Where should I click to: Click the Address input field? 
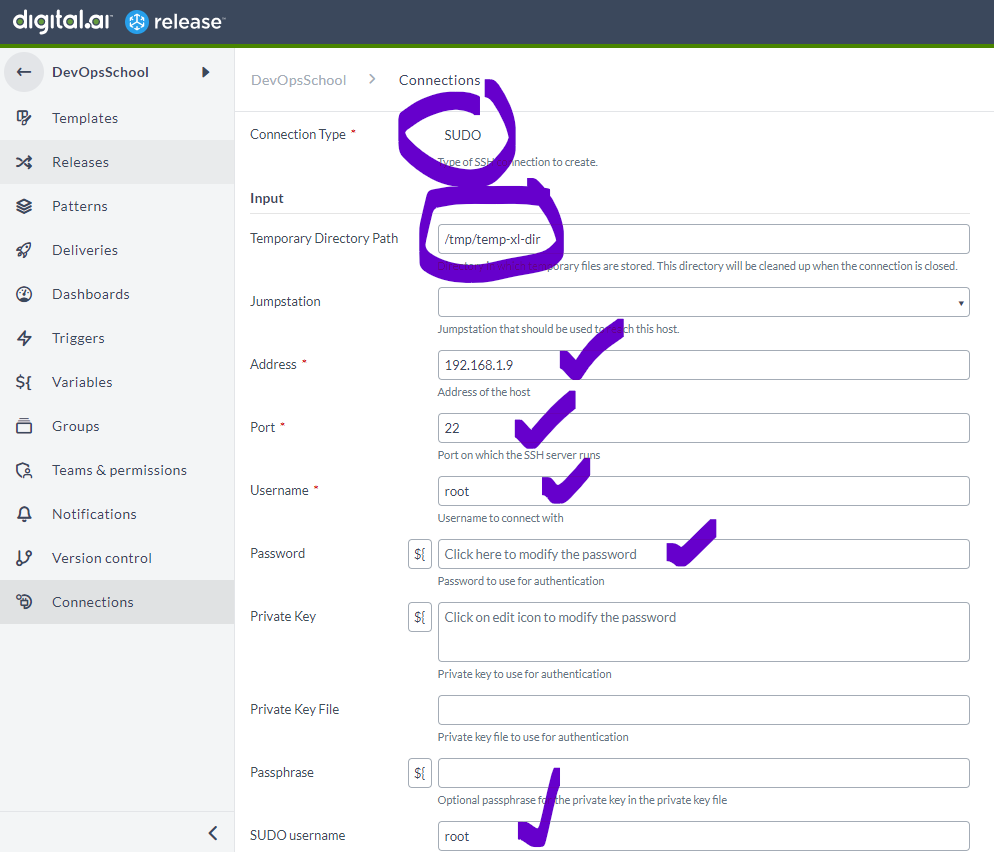click(x=703, y=365)
